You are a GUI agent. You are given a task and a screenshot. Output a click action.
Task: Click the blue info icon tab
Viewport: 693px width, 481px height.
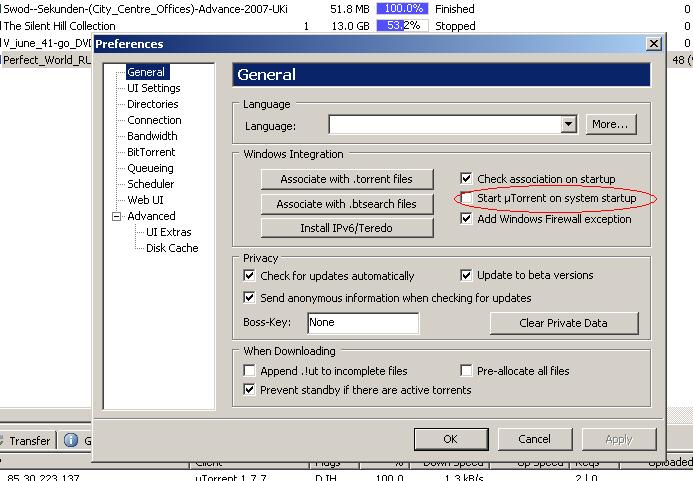pos(71,440)
